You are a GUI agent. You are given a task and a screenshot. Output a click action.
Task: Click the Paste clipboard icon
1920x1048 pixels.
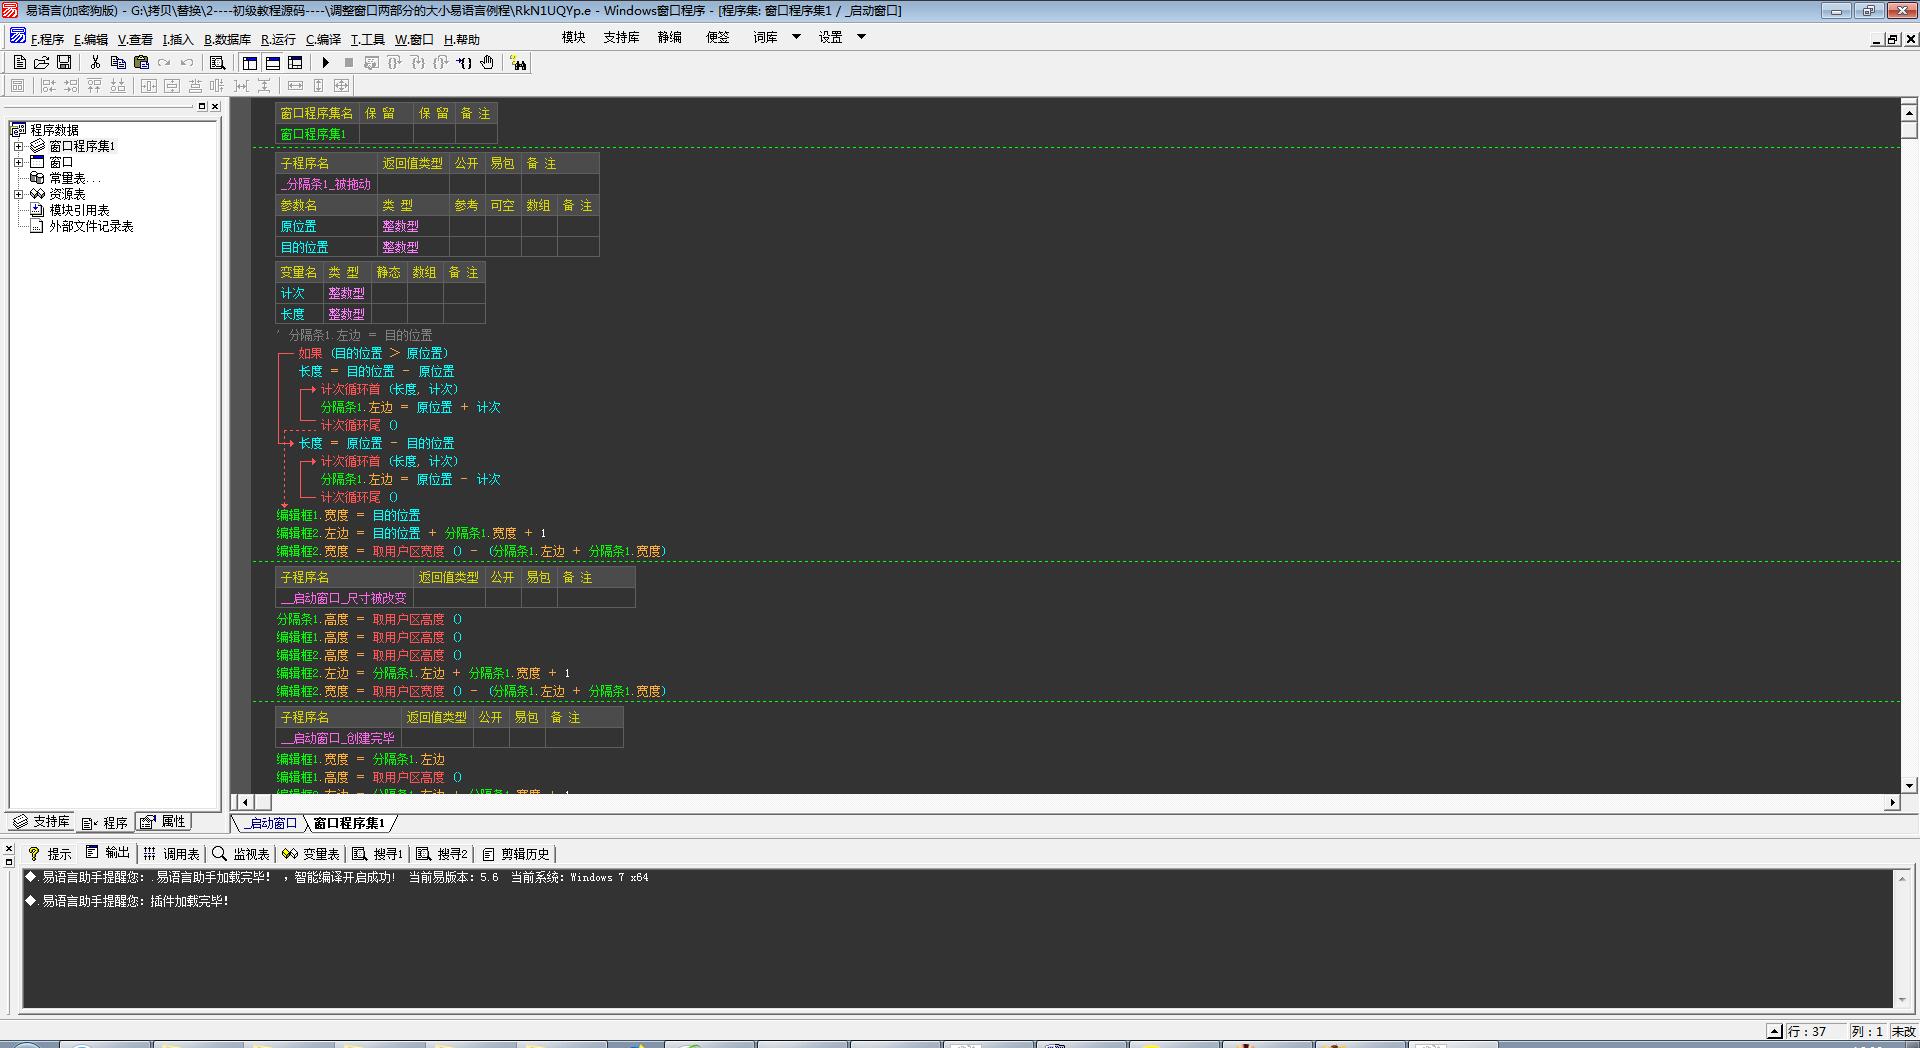[141, 62]
